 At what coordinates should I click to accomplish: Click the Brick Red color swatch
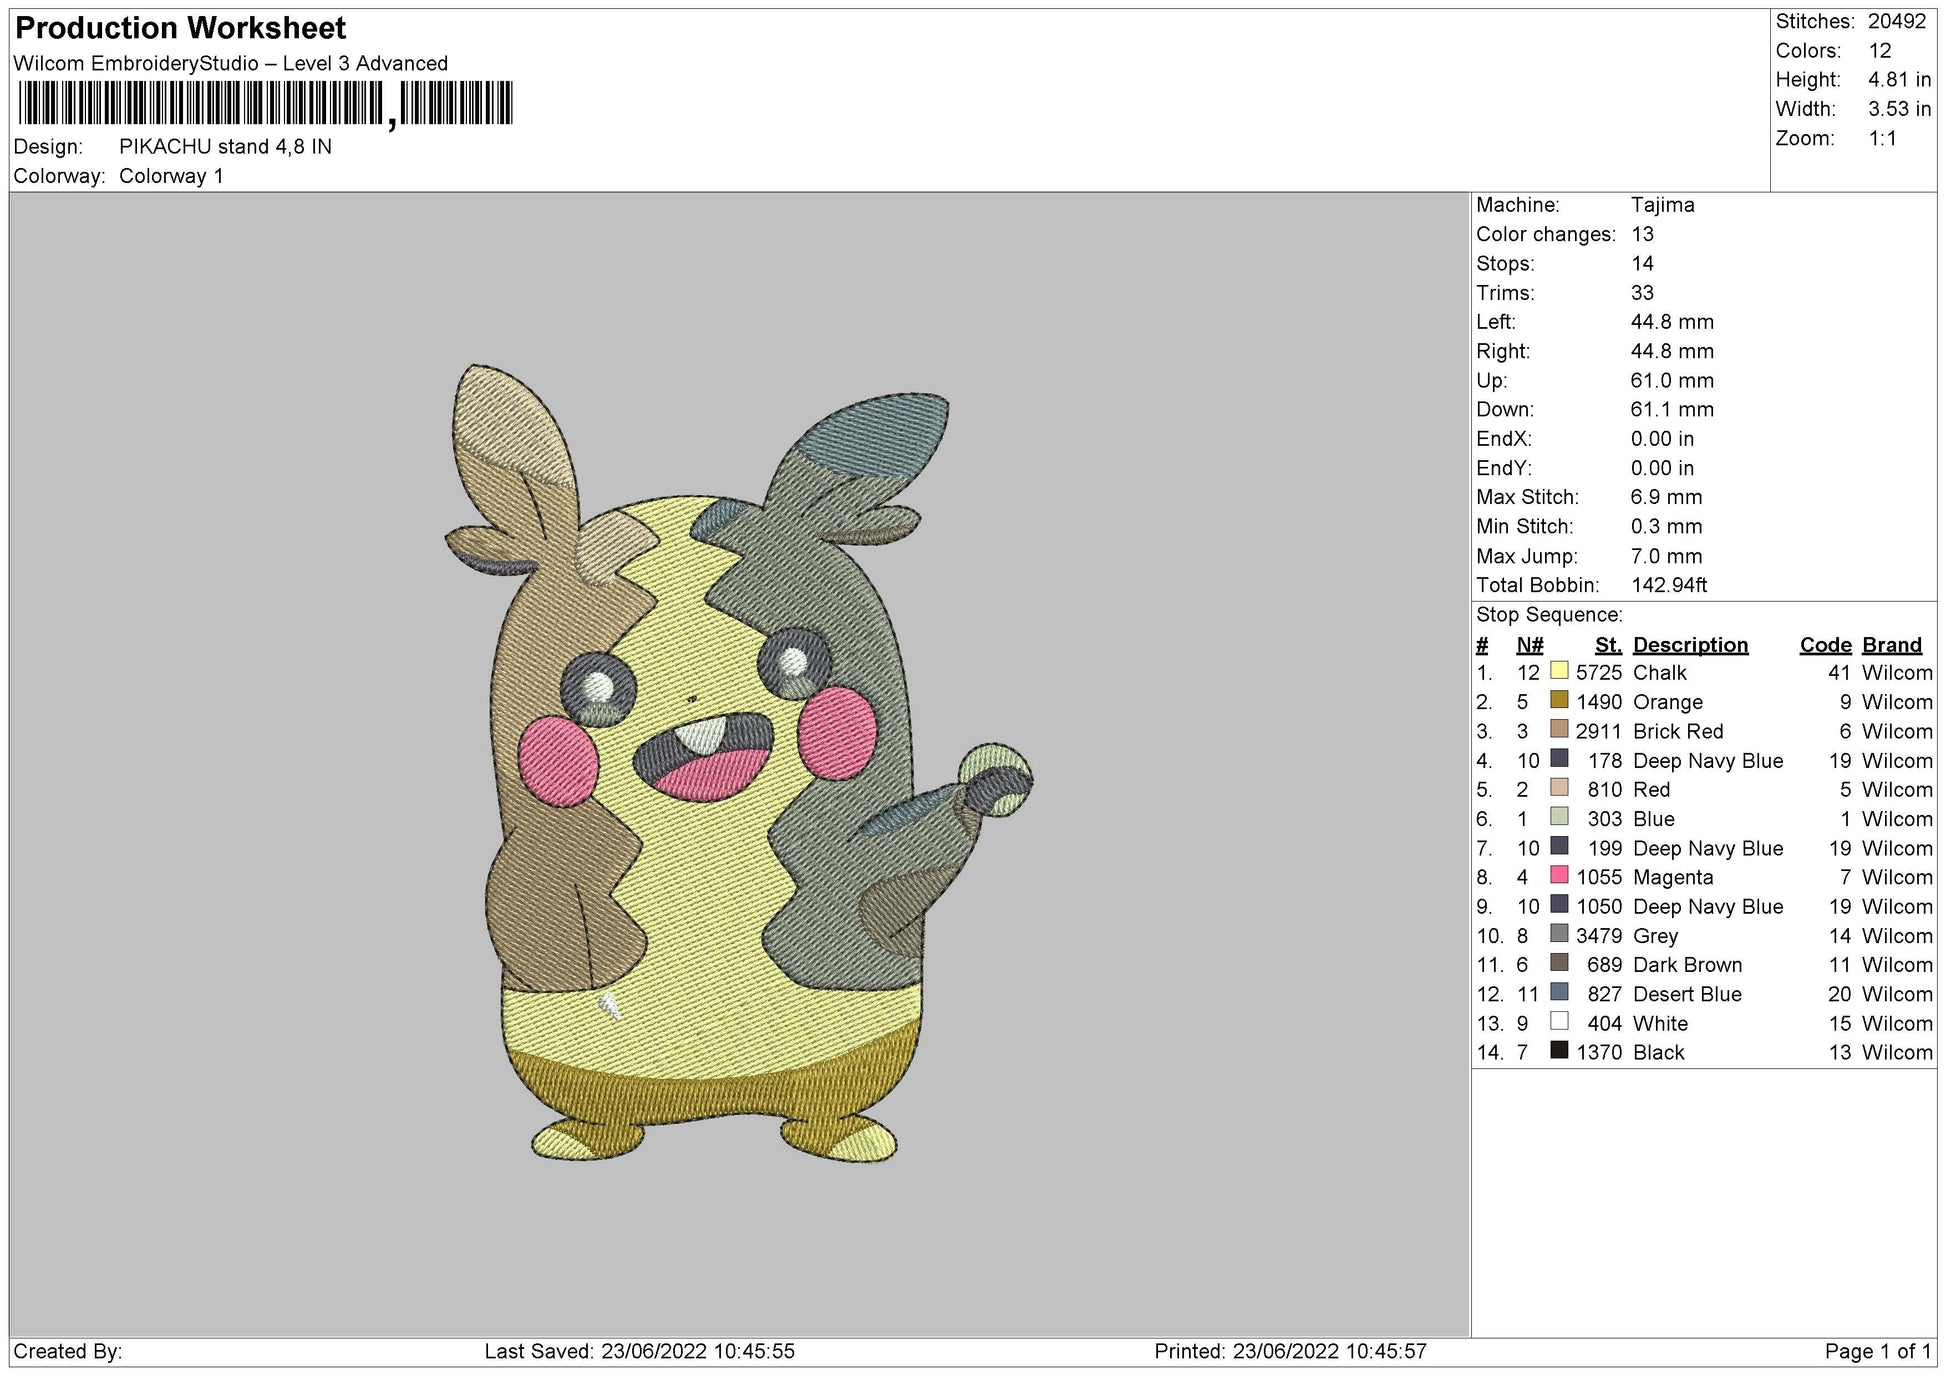(x=1560, y=731)
